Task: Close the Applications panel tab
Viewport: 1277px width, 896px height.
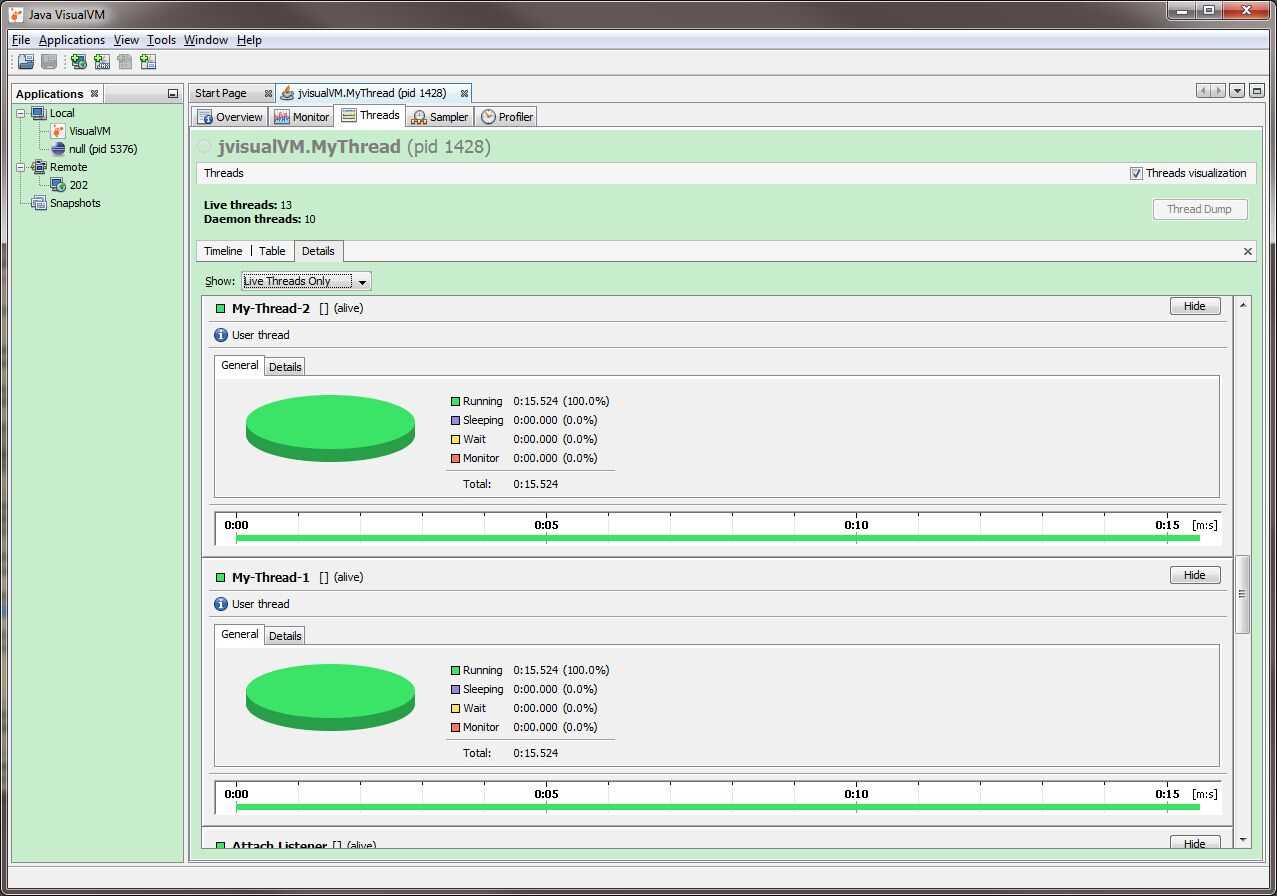Action: pos(94,94)
